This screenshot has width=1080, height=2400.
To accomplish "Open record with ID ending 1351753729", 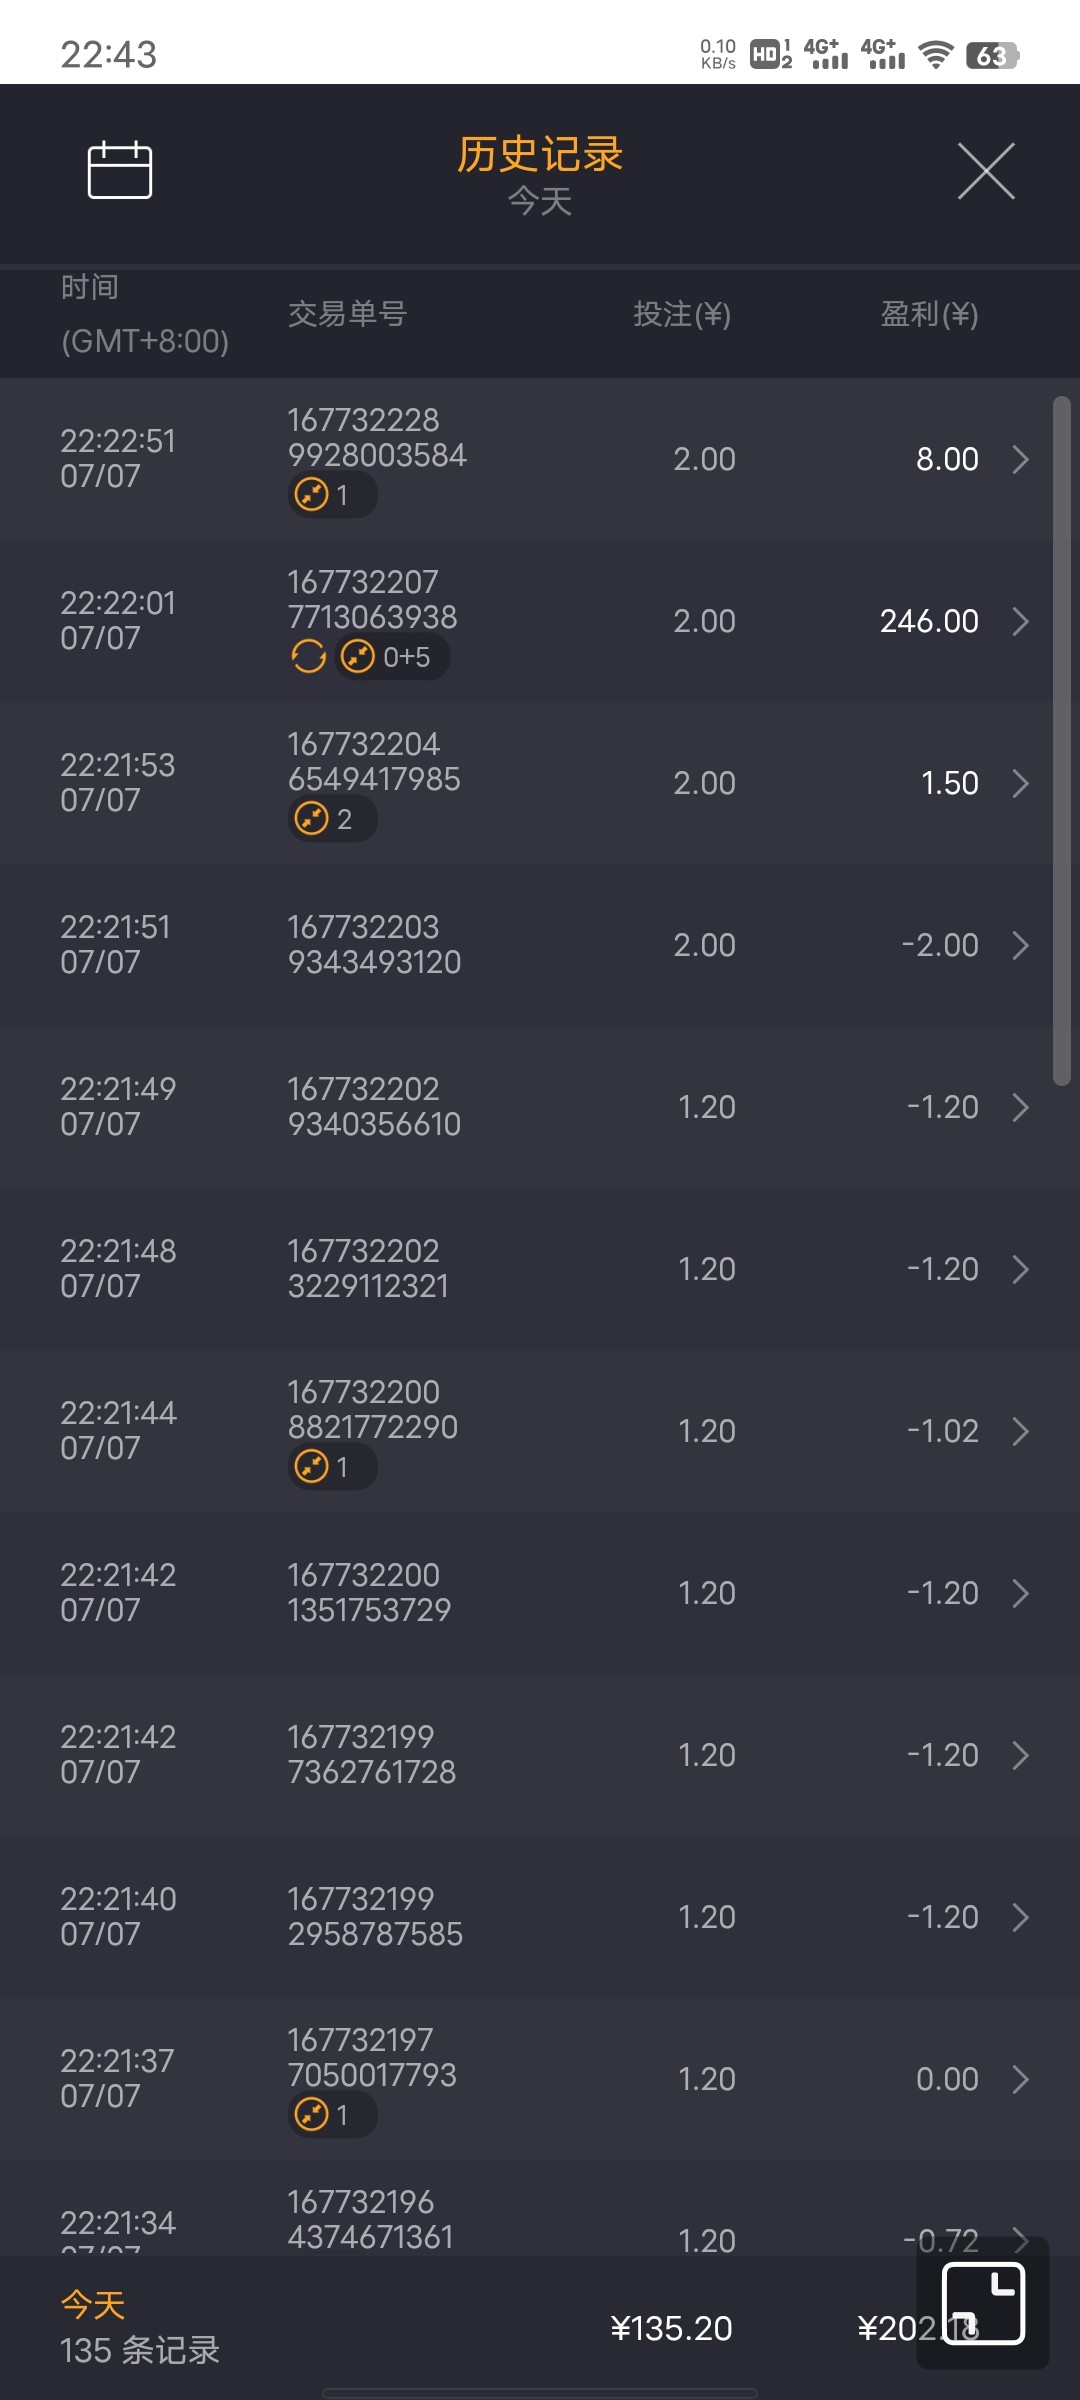I will click(369, 1593).
